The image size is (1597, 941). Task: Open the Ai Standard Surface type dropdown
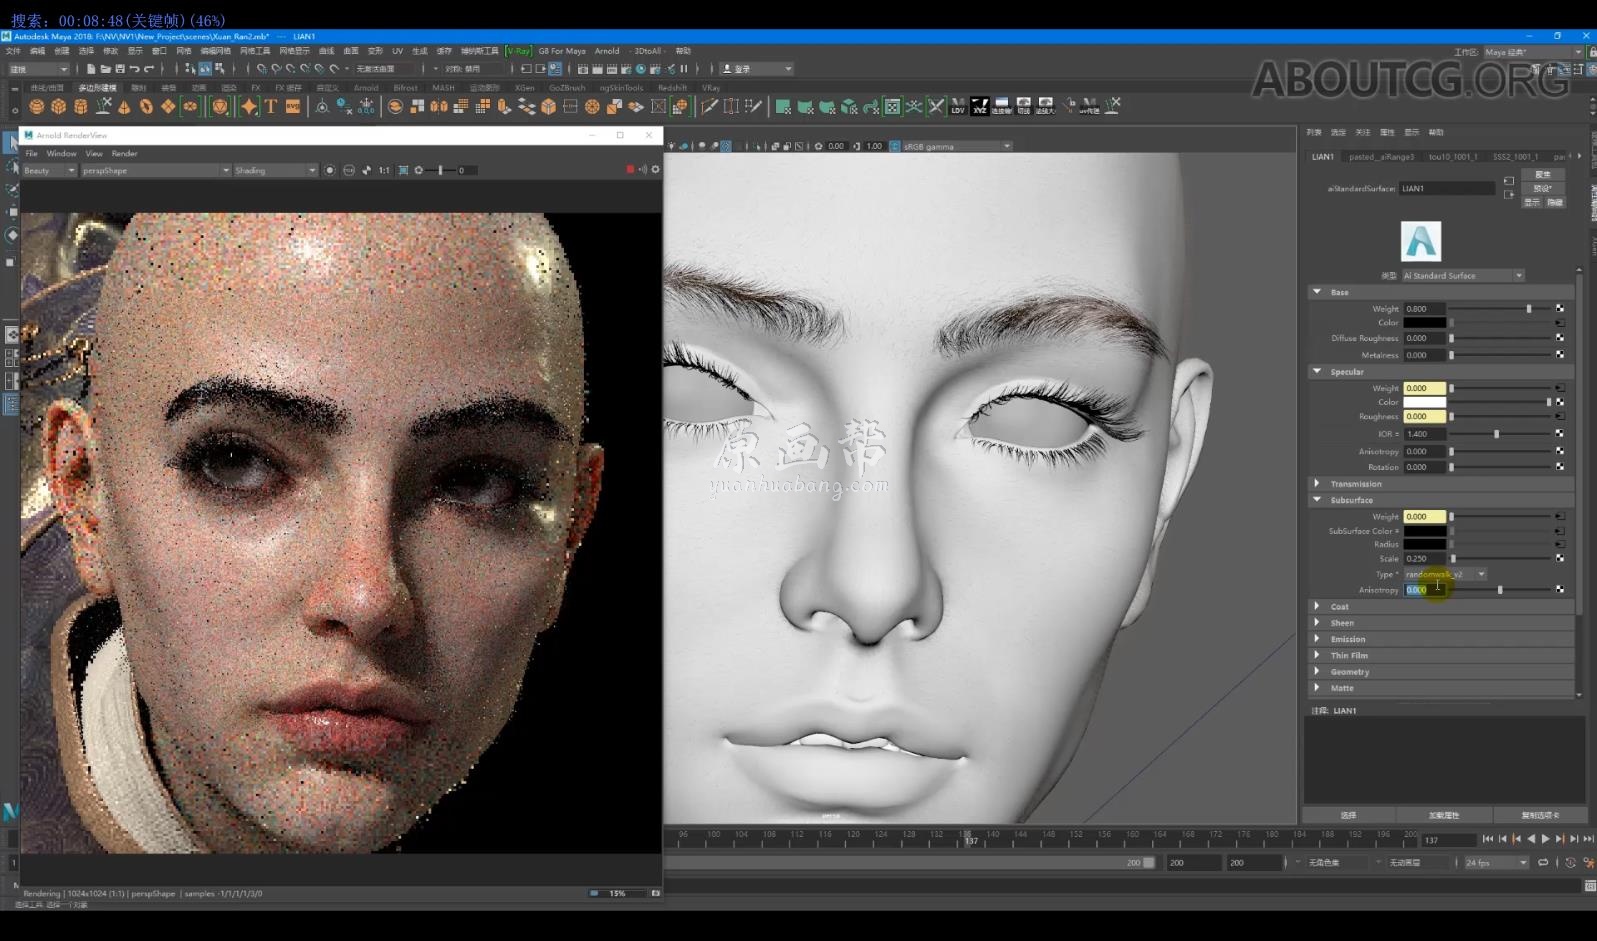1462,275
